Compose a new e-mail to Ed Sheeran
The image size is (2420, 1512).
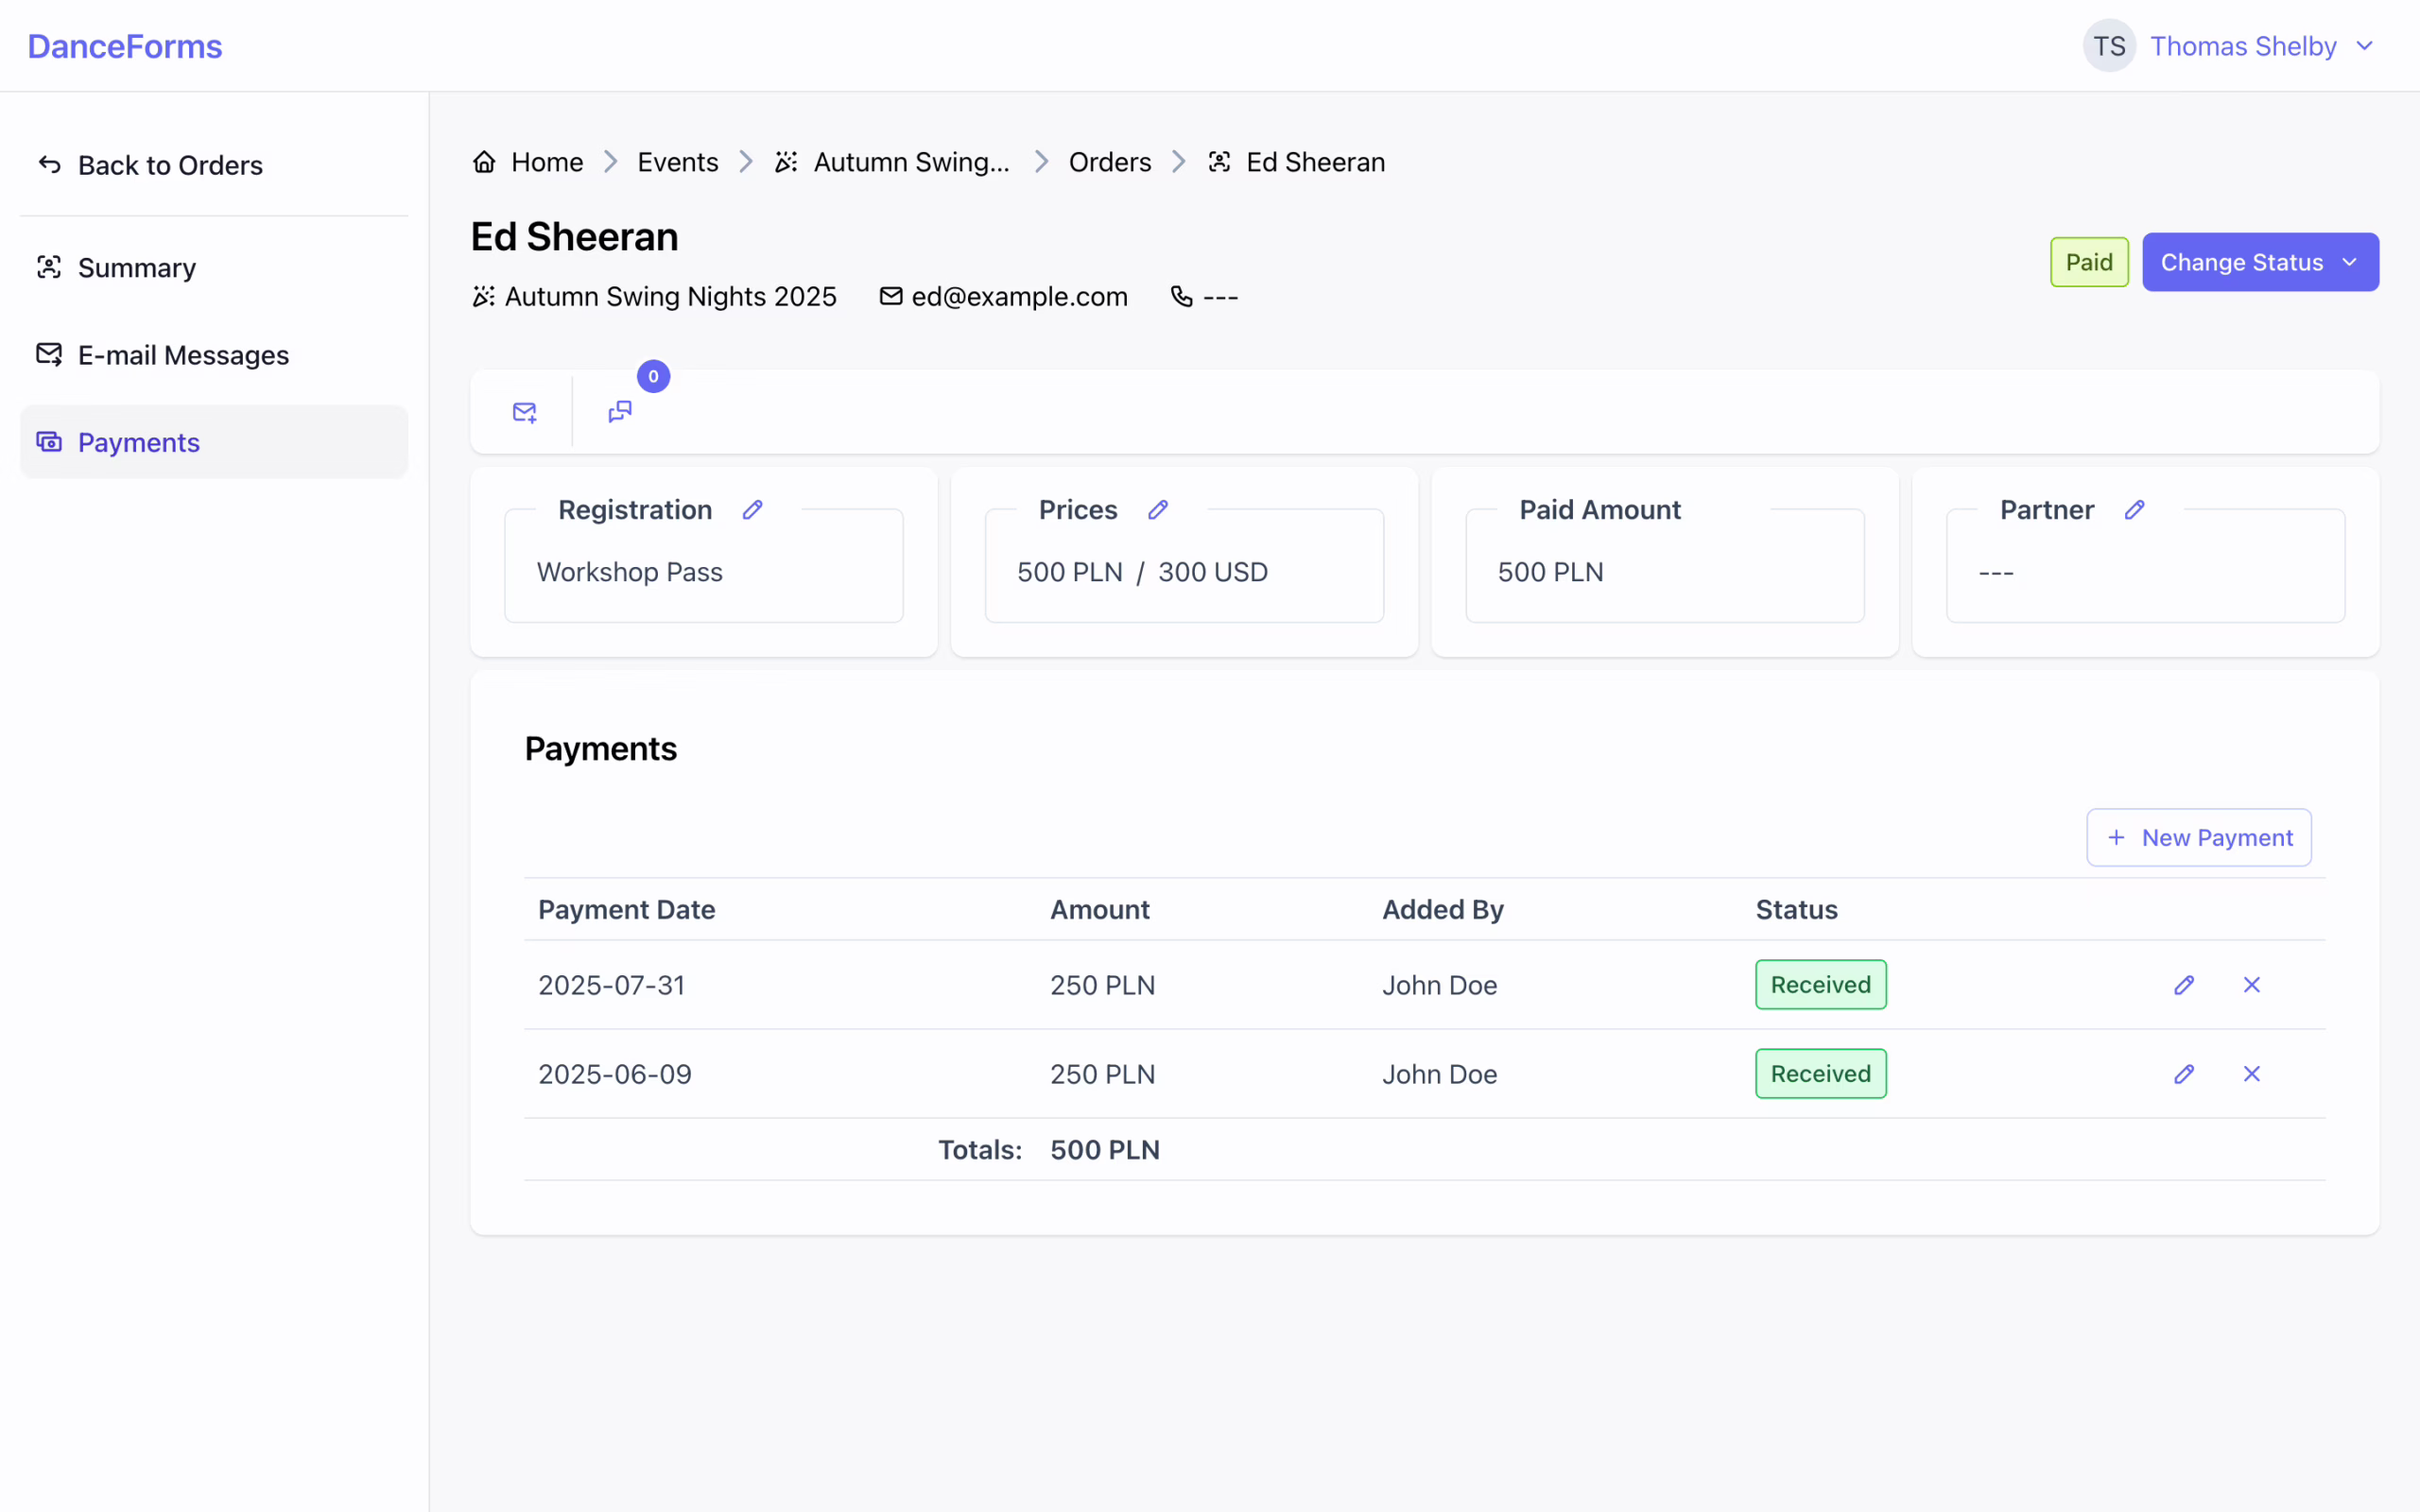click(524, 411)
